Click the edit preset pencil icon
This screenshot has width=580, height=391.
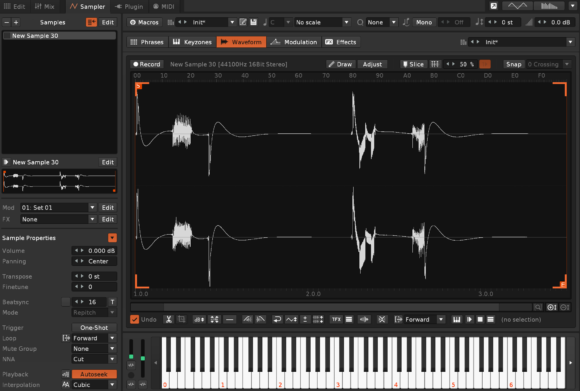tap(243, 22)
